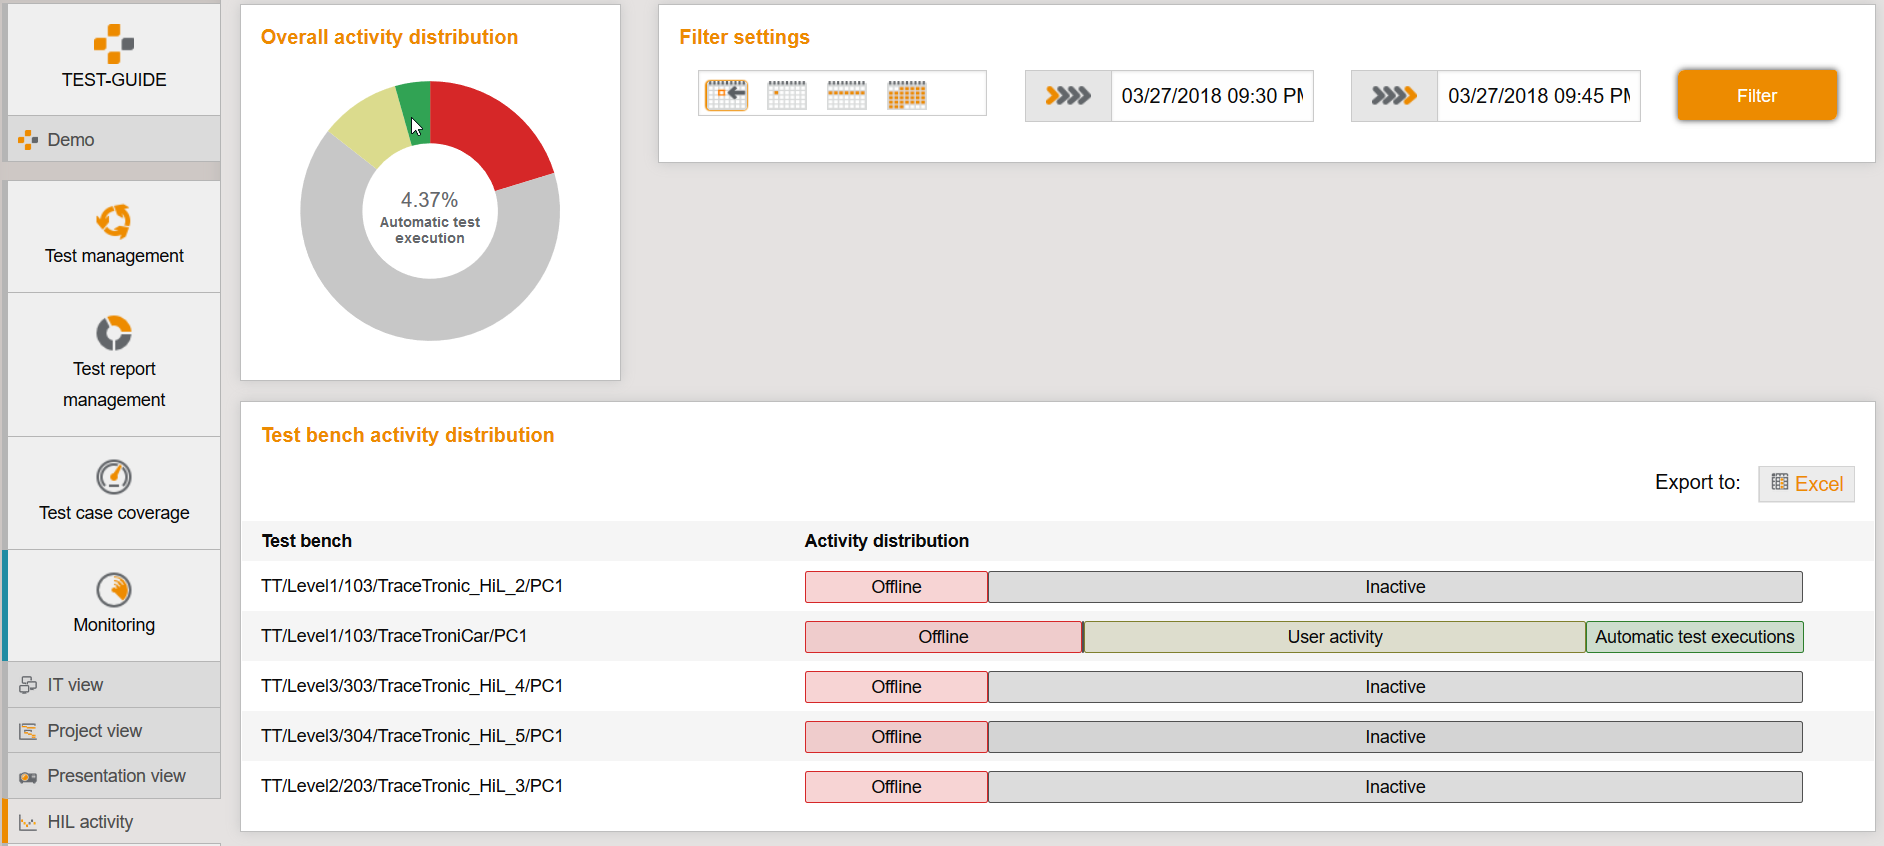Apply the orange Filter button
This screenshot has height=846, width=1884.
1757,96
